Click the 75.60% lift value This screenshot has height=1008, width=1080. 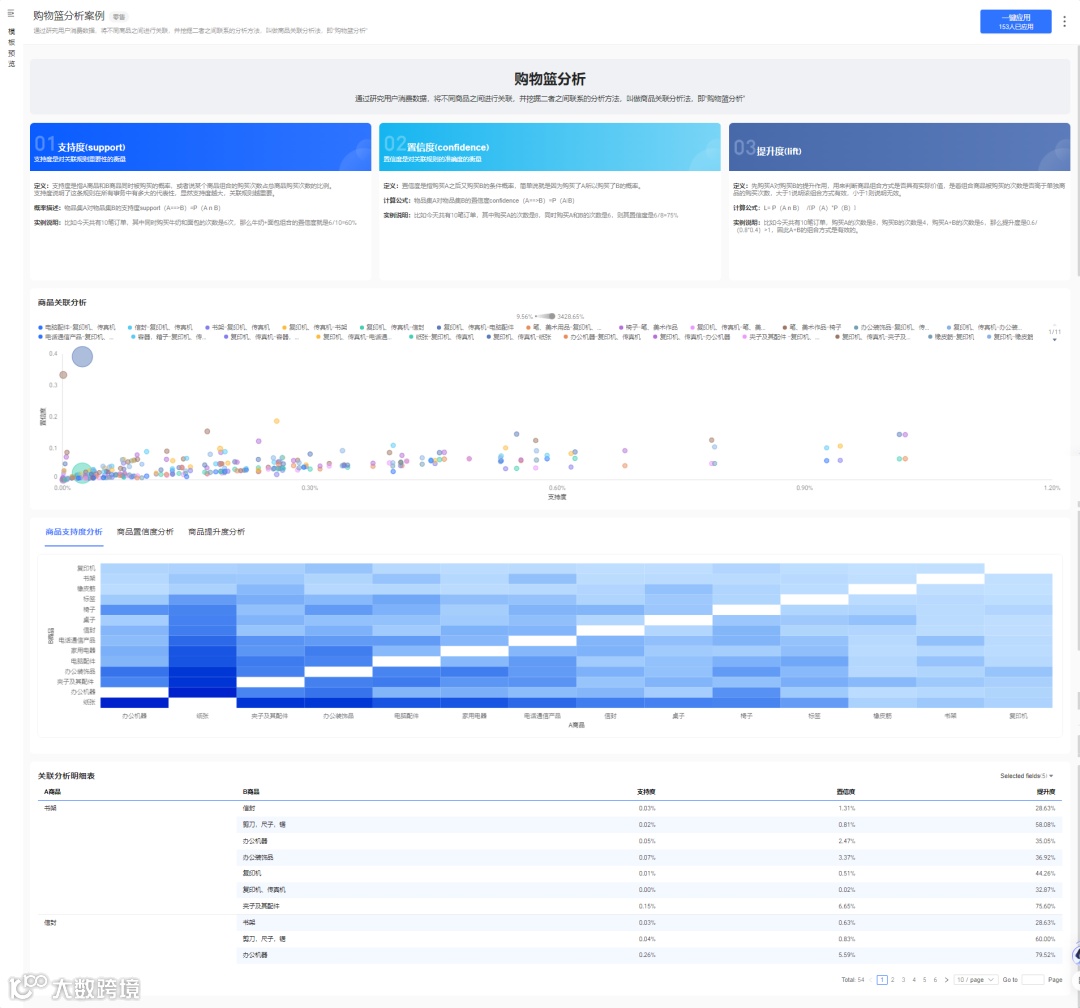click(1045, 906)
